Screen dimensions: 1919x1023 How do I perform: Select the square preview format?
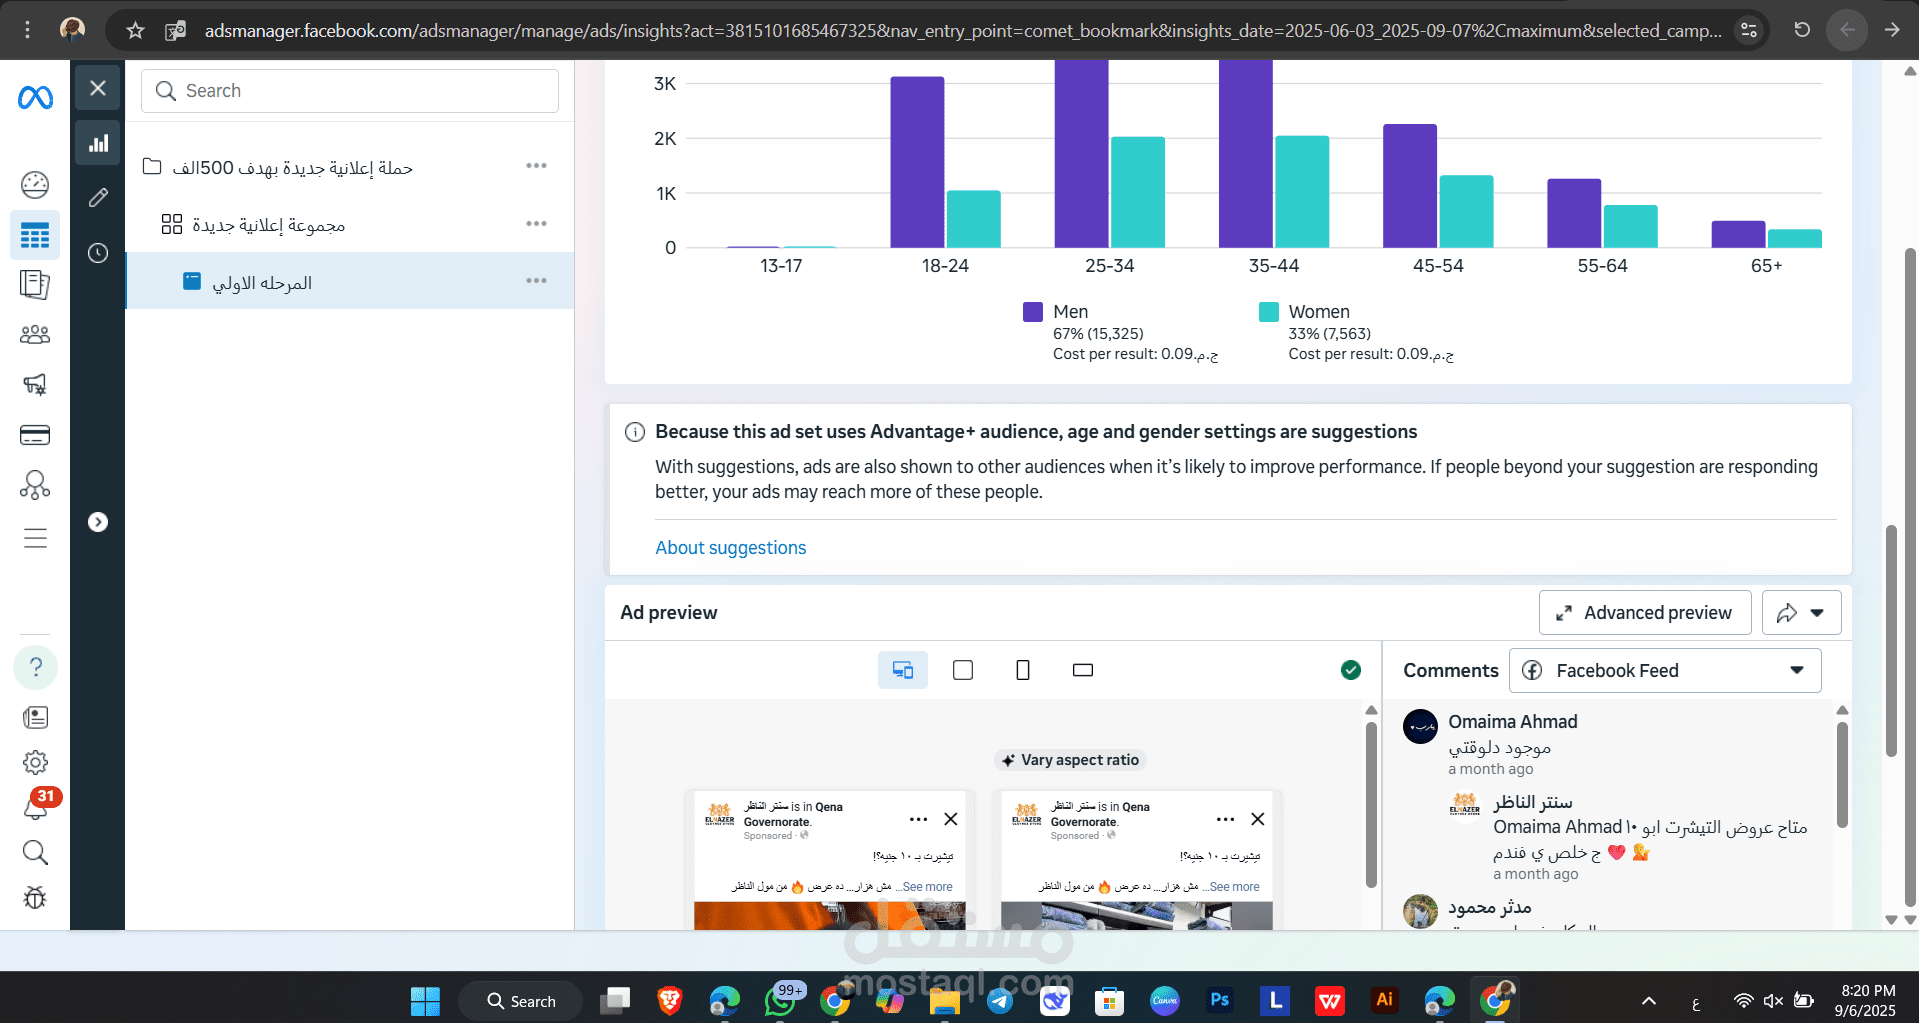pyautogui.click(x=963, y=670)
